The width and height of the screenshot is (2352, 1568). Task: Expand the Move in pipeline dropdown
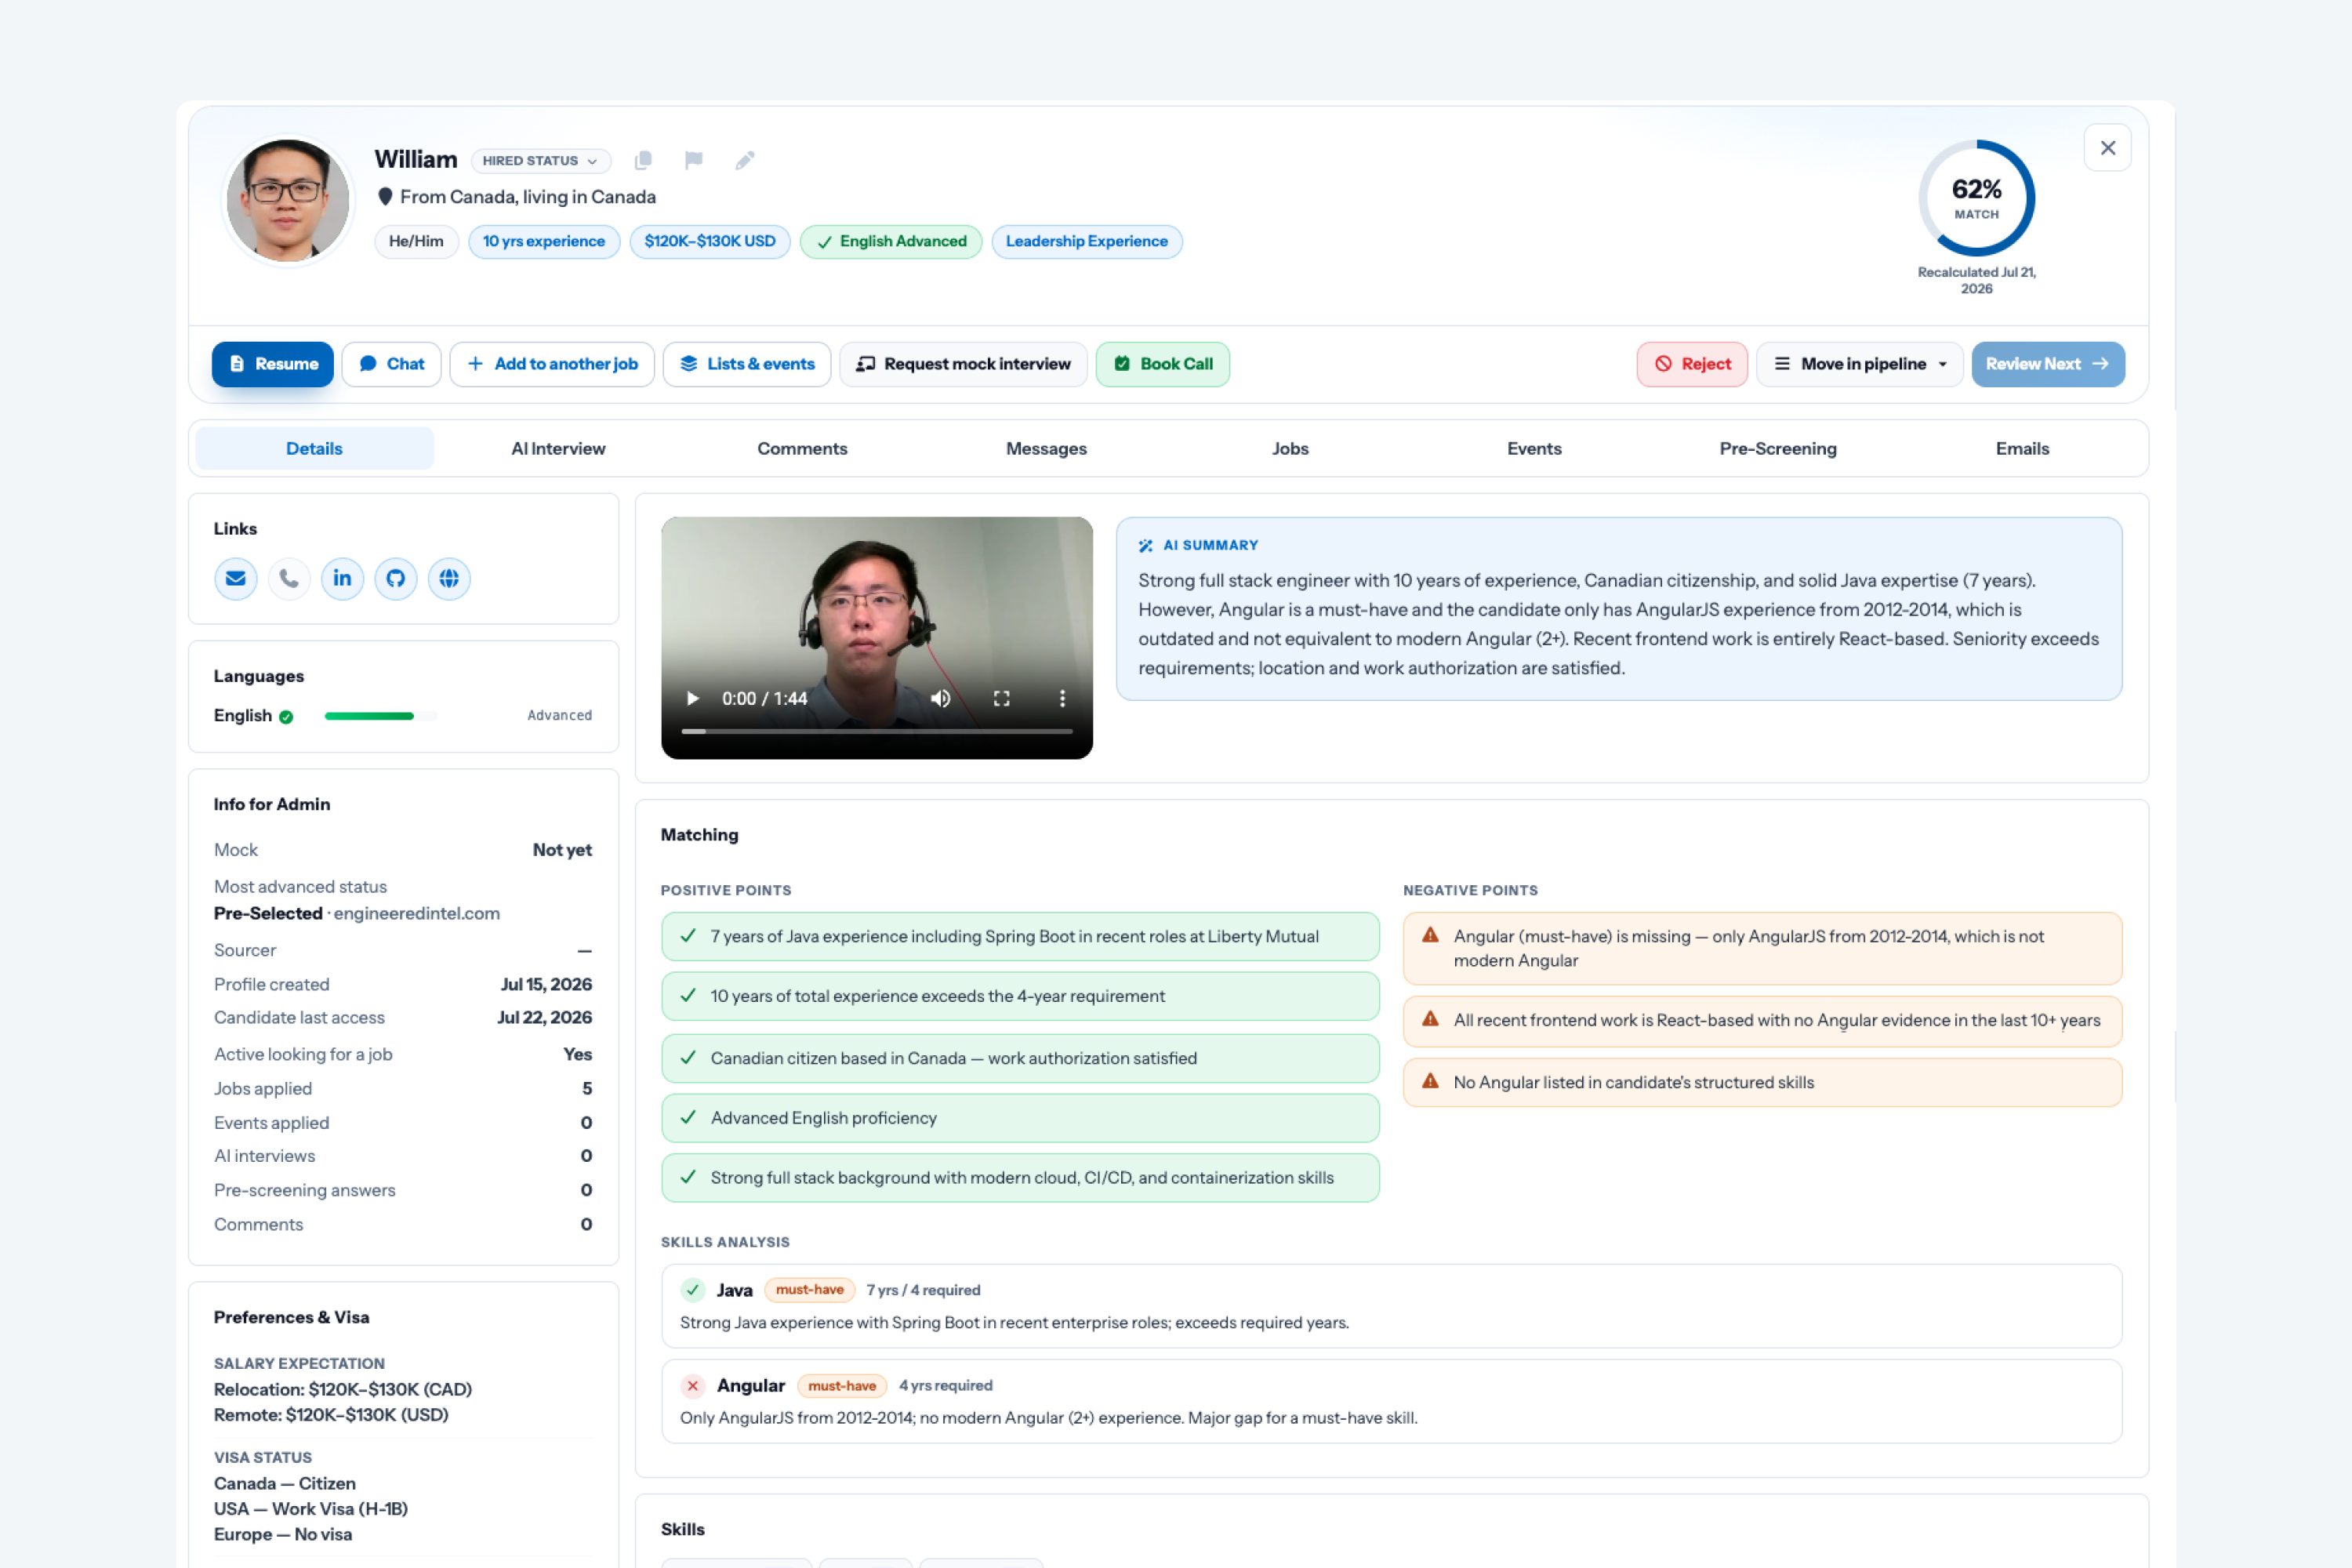(x=1861, y=364)
